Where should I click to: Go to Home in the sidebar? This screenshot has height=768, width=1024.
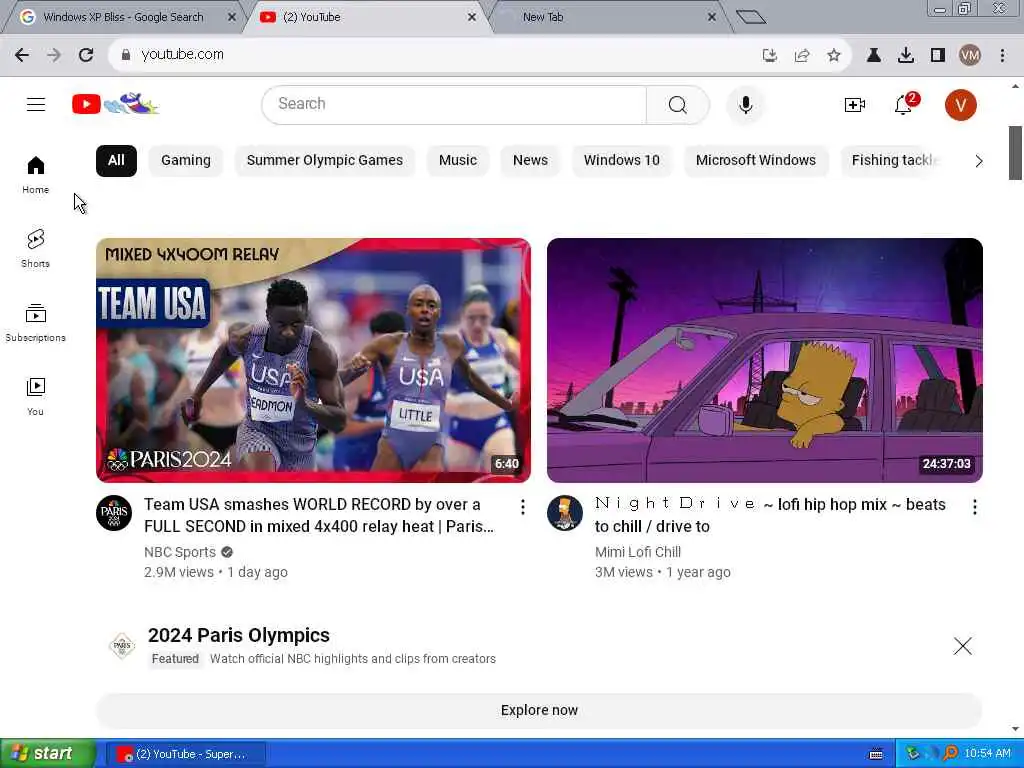point(35,174)
